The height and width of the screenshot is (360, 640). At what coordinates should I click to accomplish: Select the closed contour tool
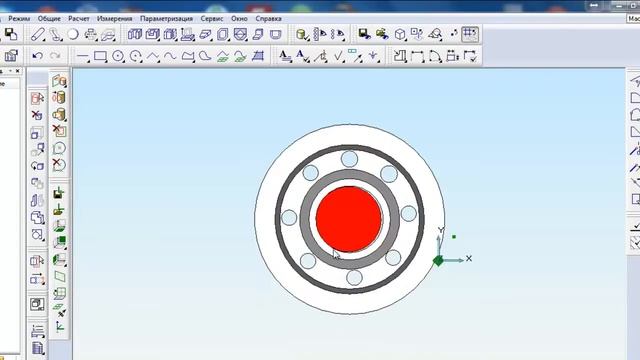point(188,56)
